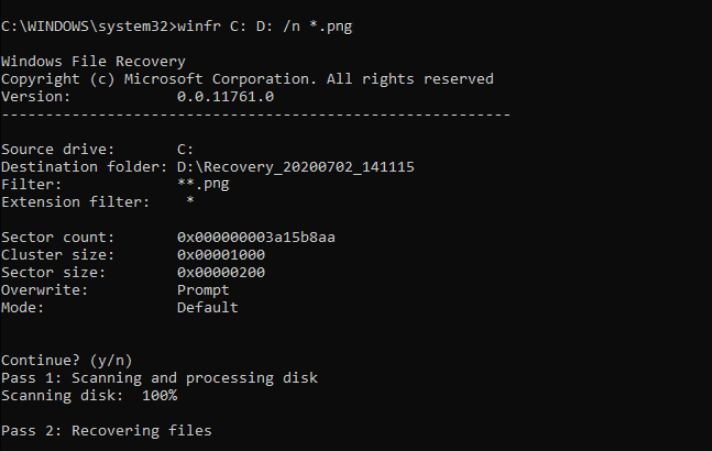Click the Overwrite setting "Prompt" value
Image resolution: width=712 pixels, height=451 pixels.
[203, 290]
